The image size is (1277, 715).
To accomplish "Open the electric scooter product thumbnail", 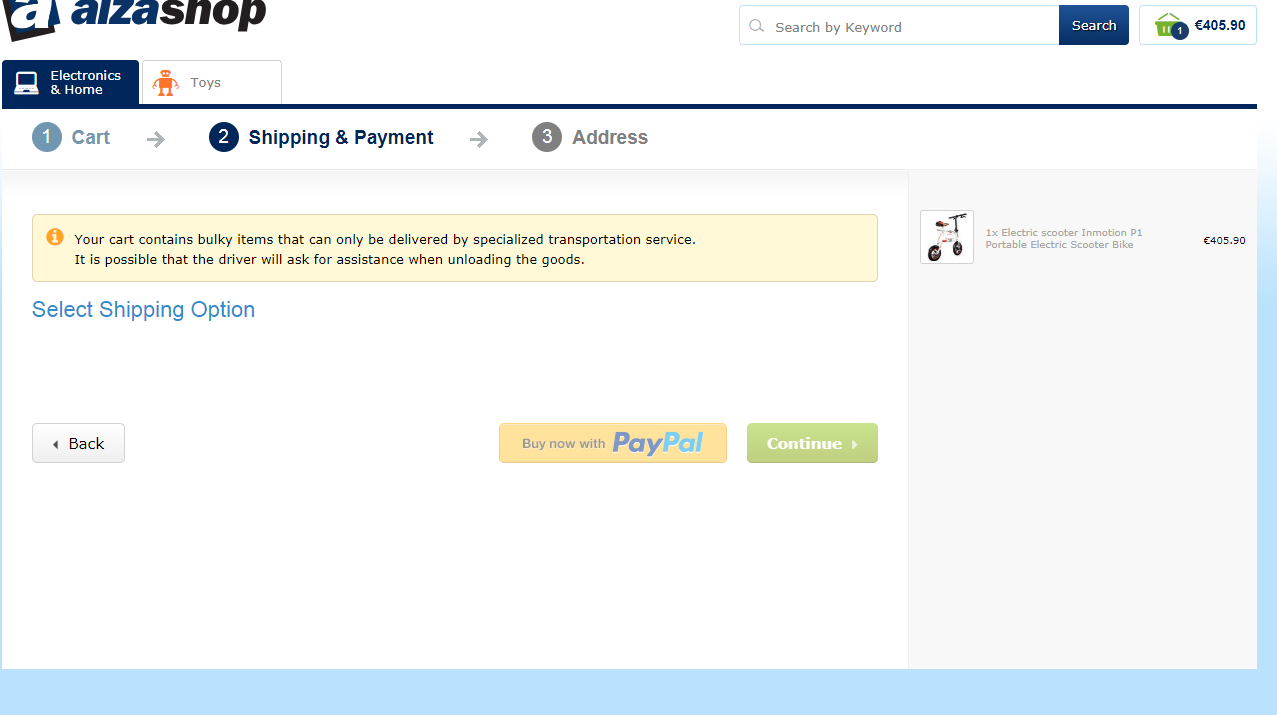I will tap(947, 237).
